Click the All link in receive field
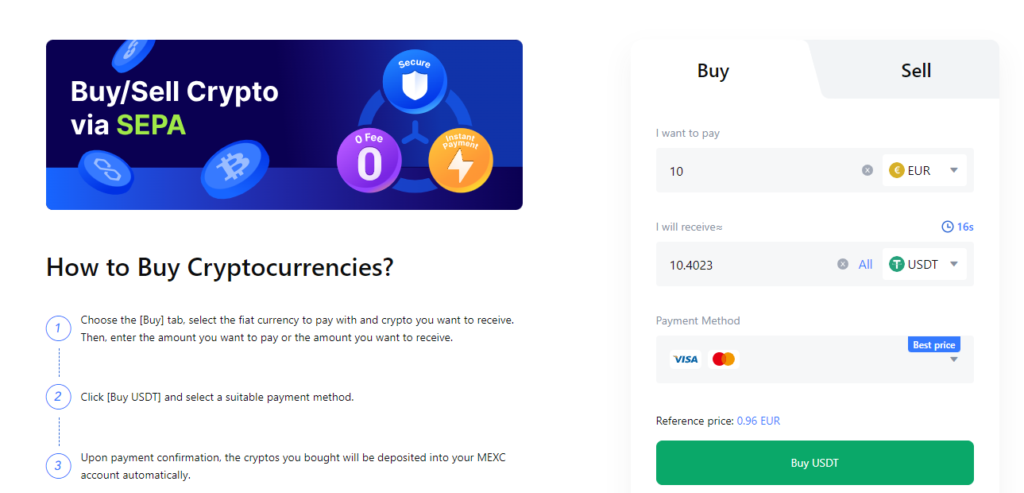 [866, 264]
